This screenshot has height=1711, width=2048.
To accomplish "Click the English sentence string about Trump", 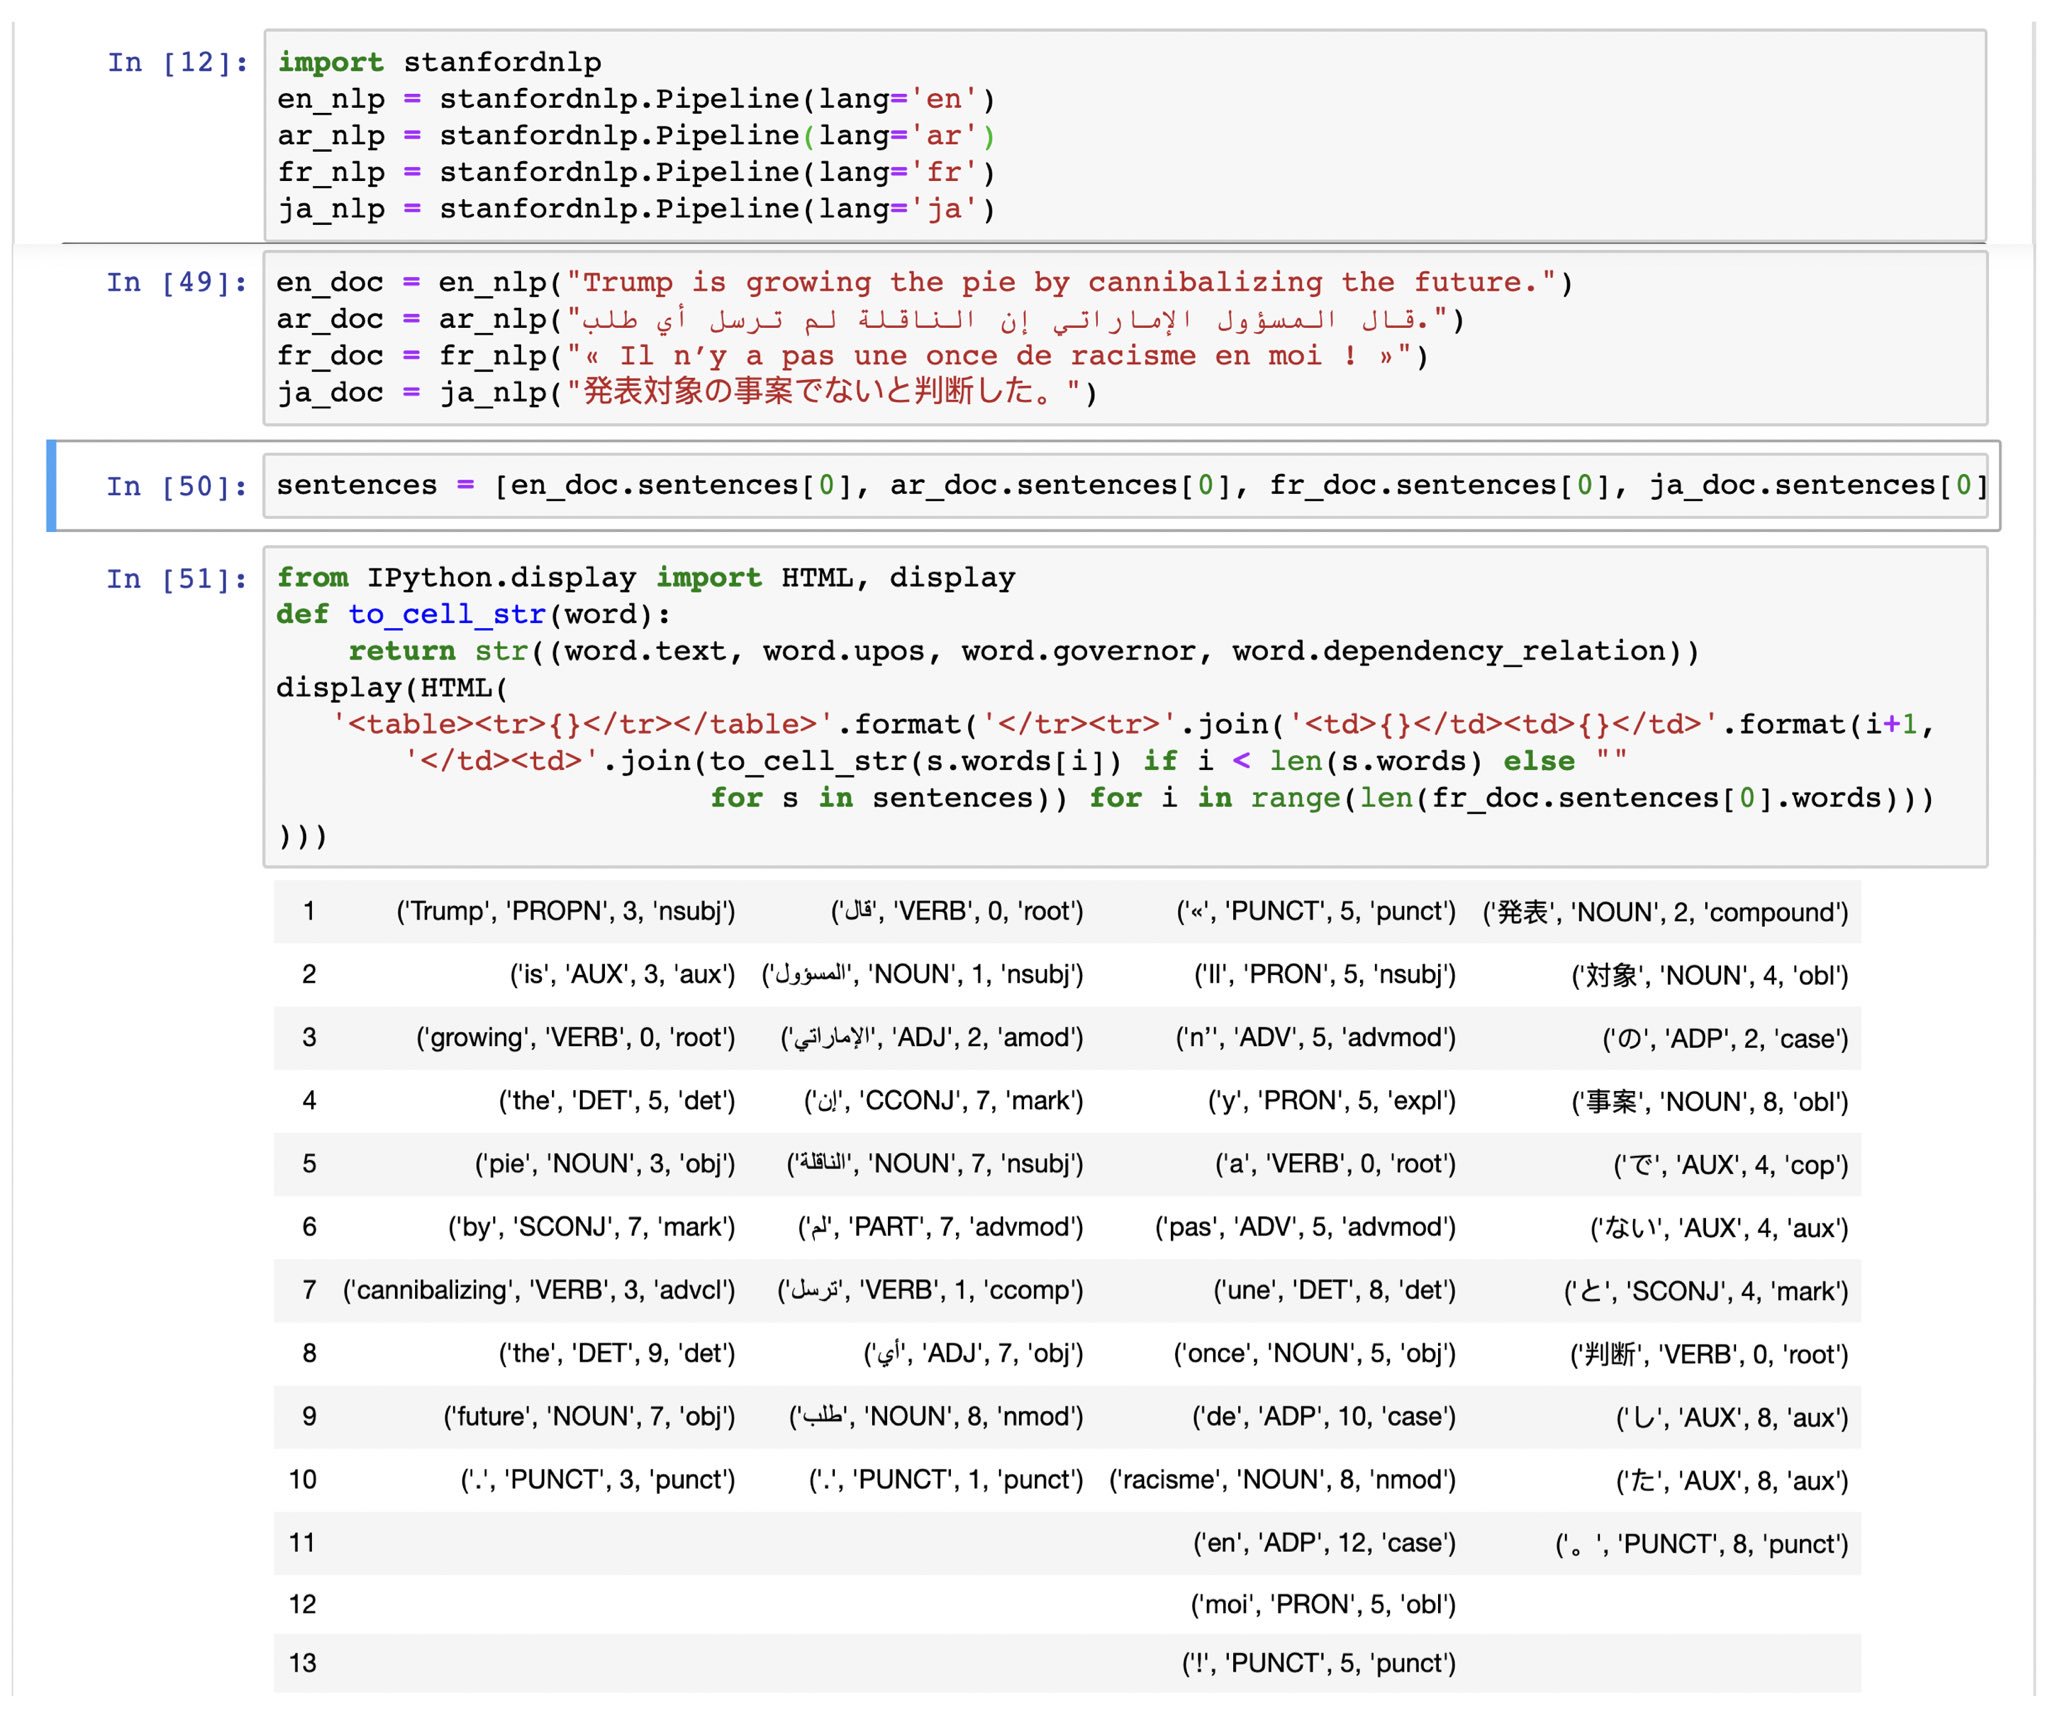I will [x=1060, y=283].
